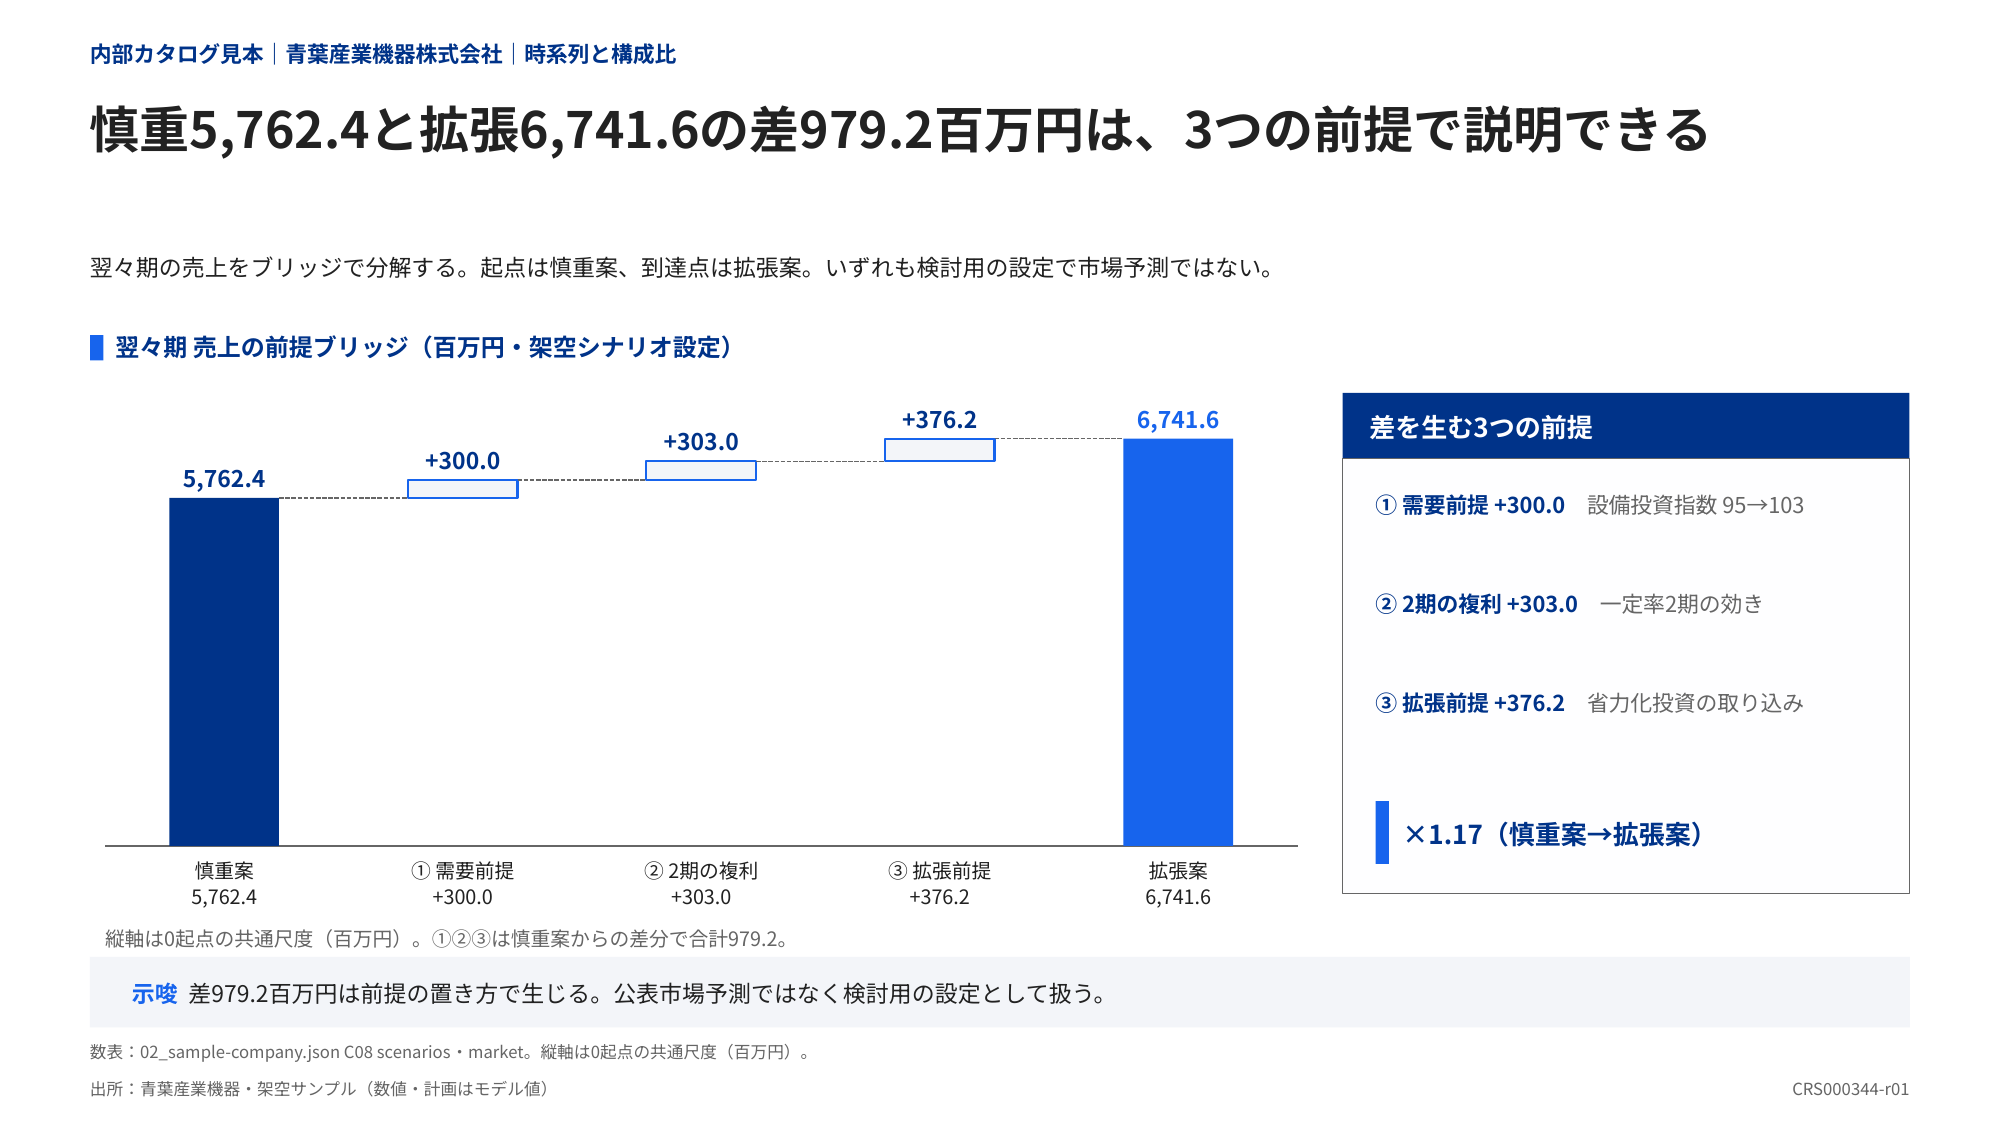Viewport: 2000px width, 1125px height.
Task: Click the +303.0 value label above bar
Action: 701,442
